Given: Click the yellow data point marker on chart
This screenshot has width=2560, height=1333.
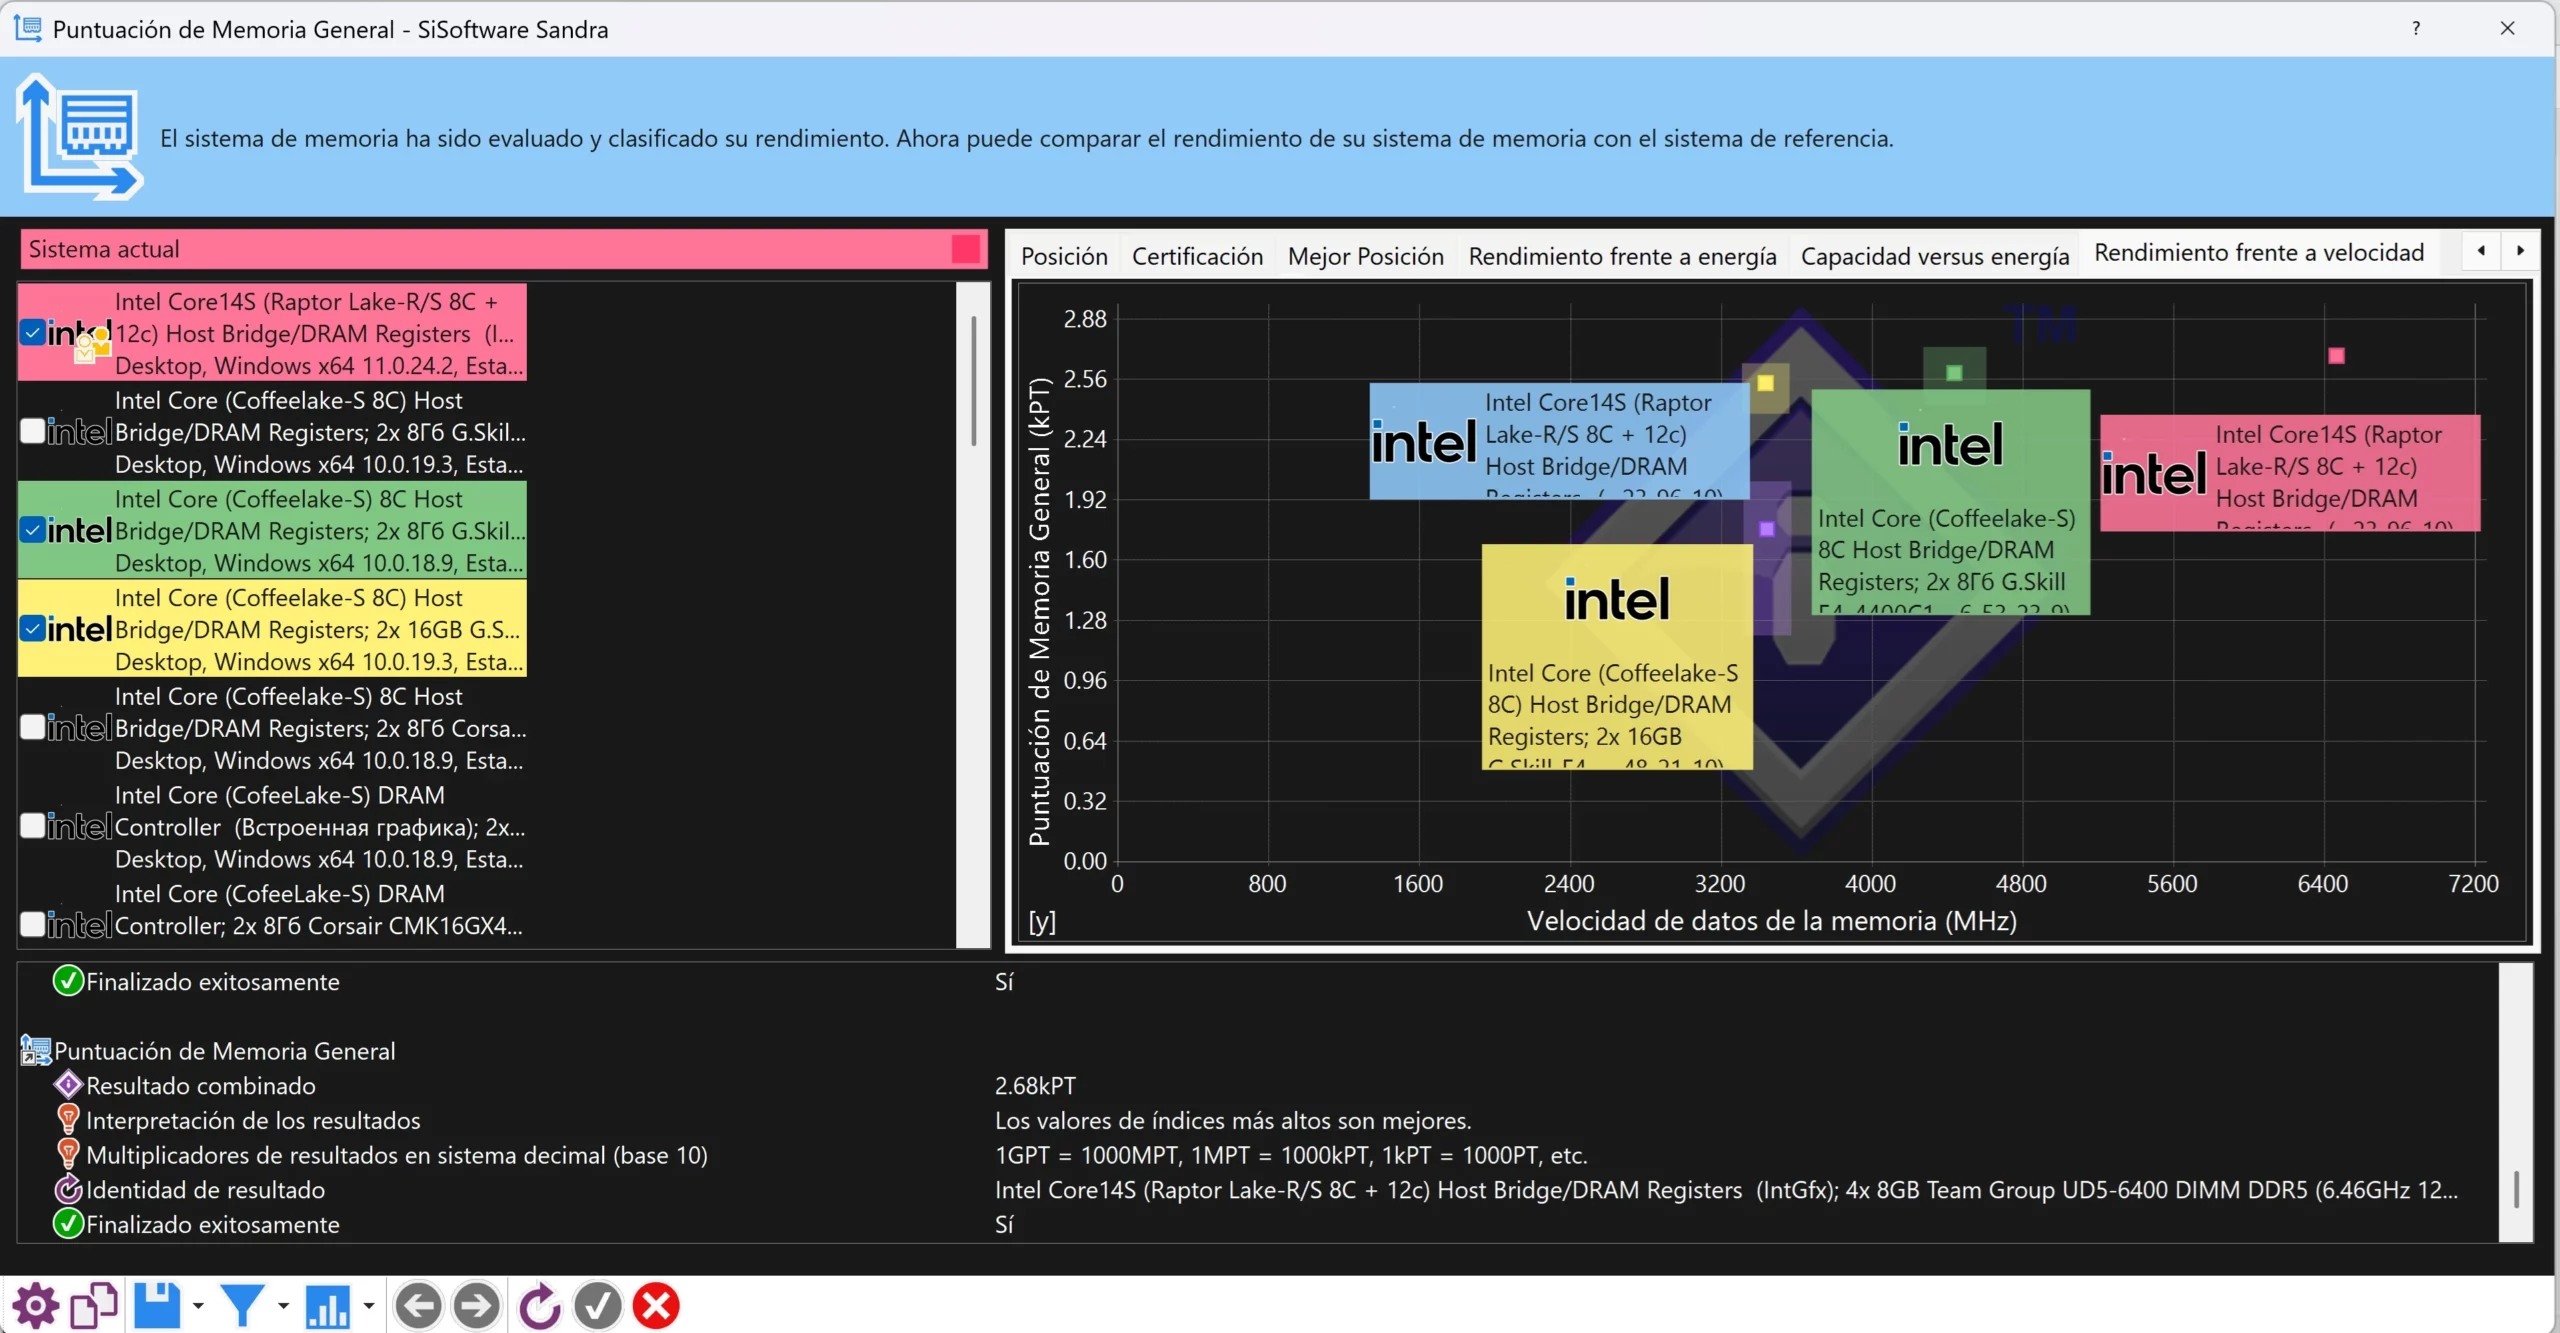Looking at the screenshot, I should [x=1765, y=382].
